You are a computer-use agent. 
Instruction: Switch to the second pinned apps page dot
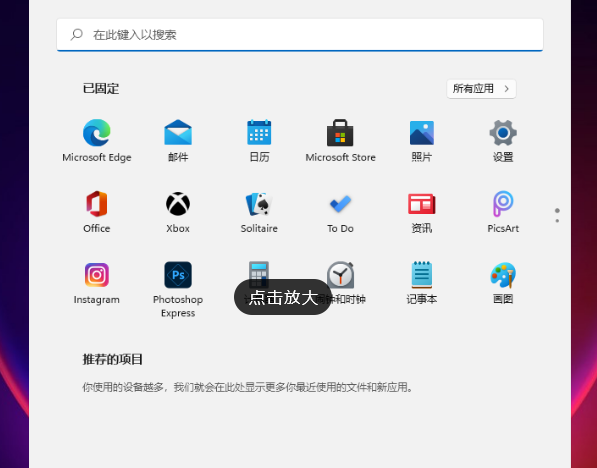coord(557,221)
